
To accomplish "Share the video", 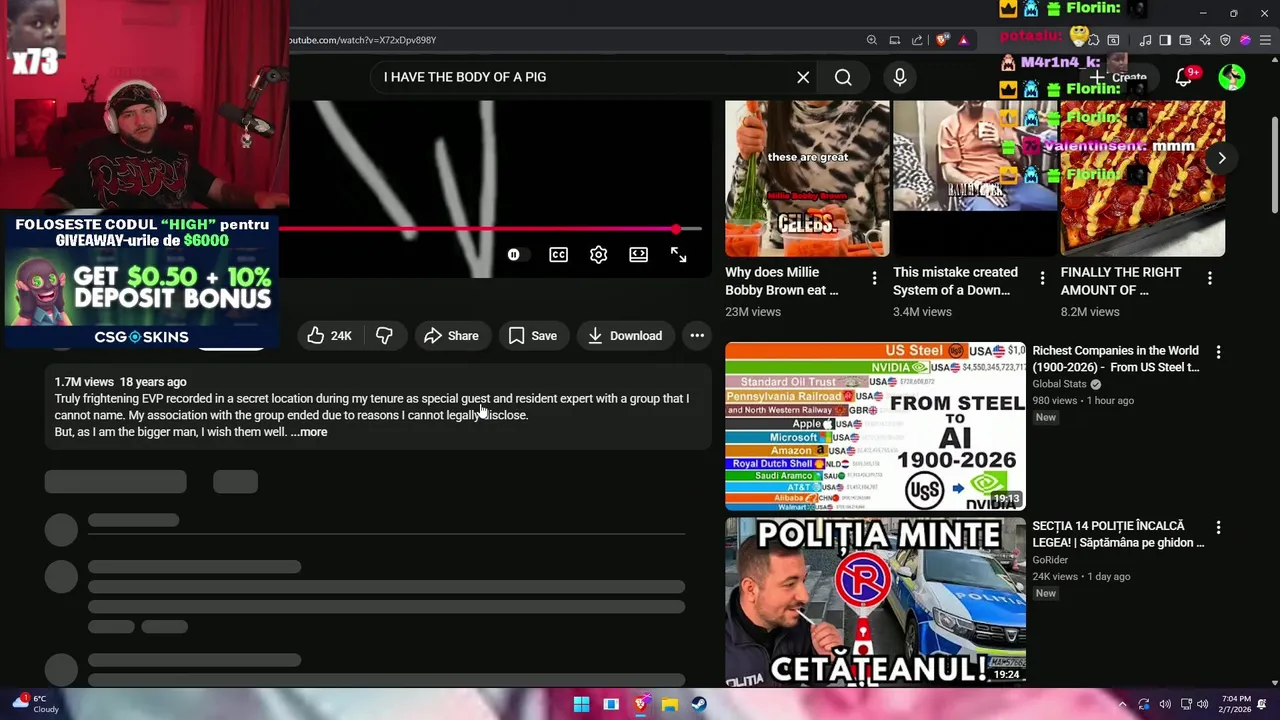I will (451, 336).
